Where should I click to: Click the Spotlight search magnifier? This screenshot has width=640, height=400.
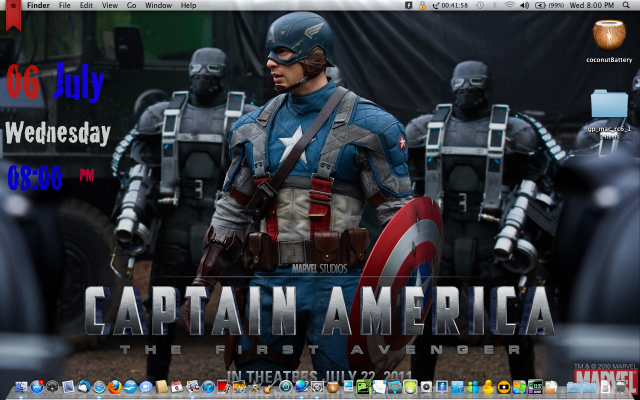coord(627,6)
